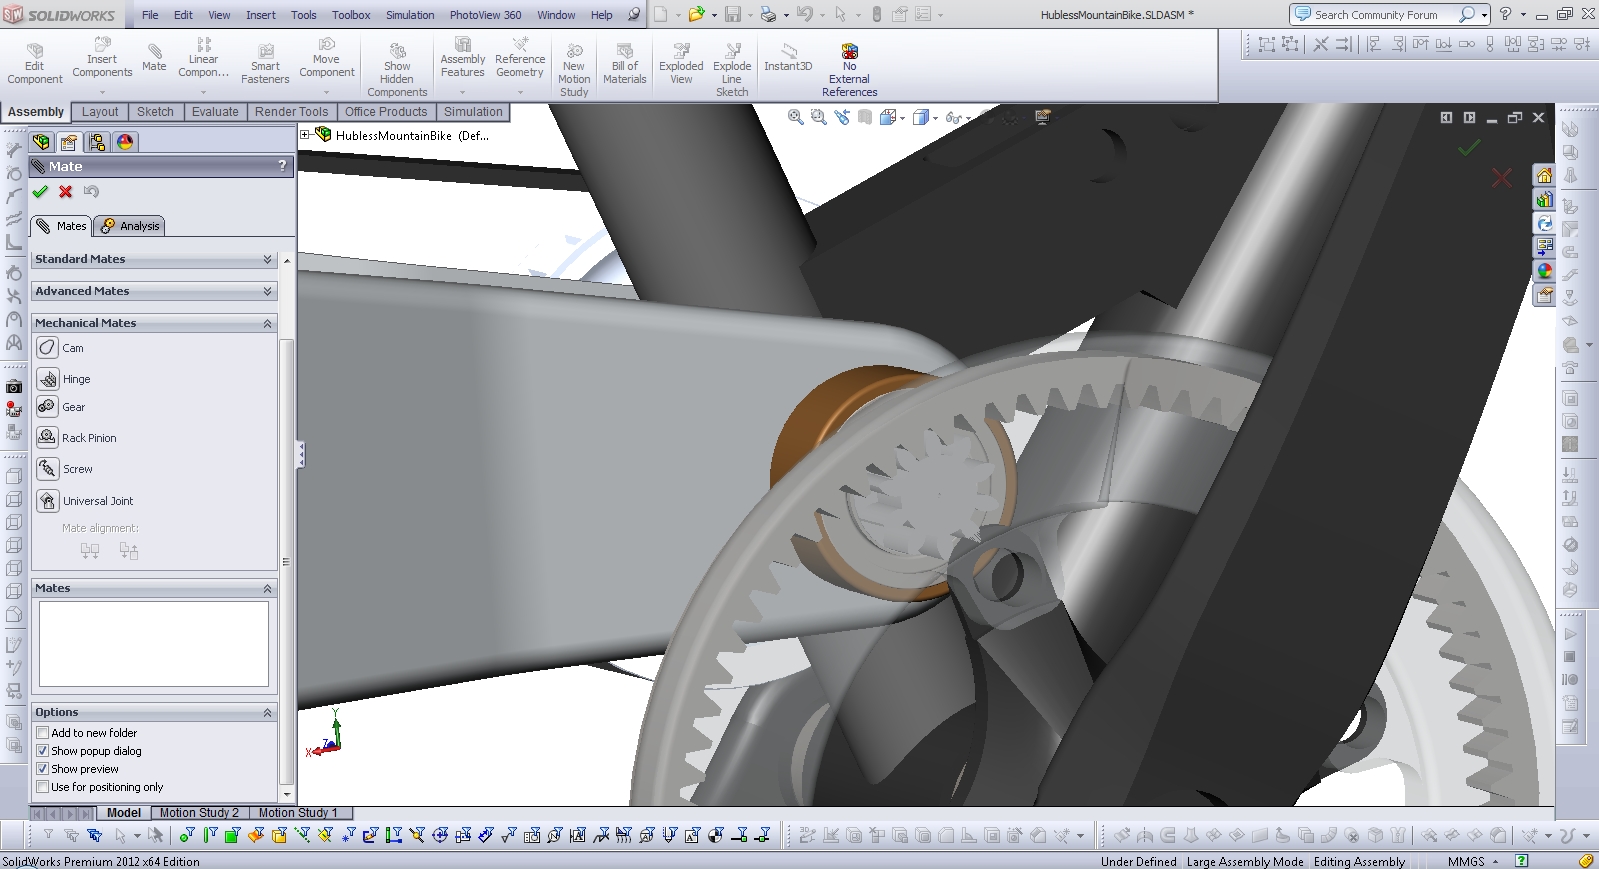Choose the Hinge mate type
1599x869 pixels.
tap(47, 379)
